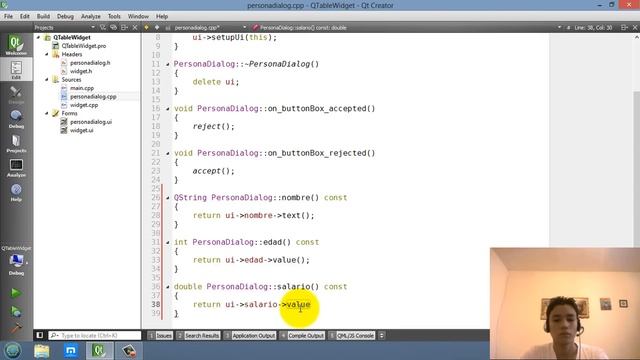Select widget.h header file

(81, 71)
